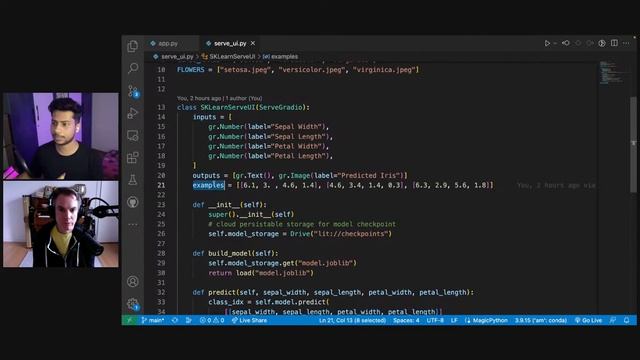Viewport: 640px width, 360px height.
Task: Close the serve_ui.py tab
Action: coord(253,43)
